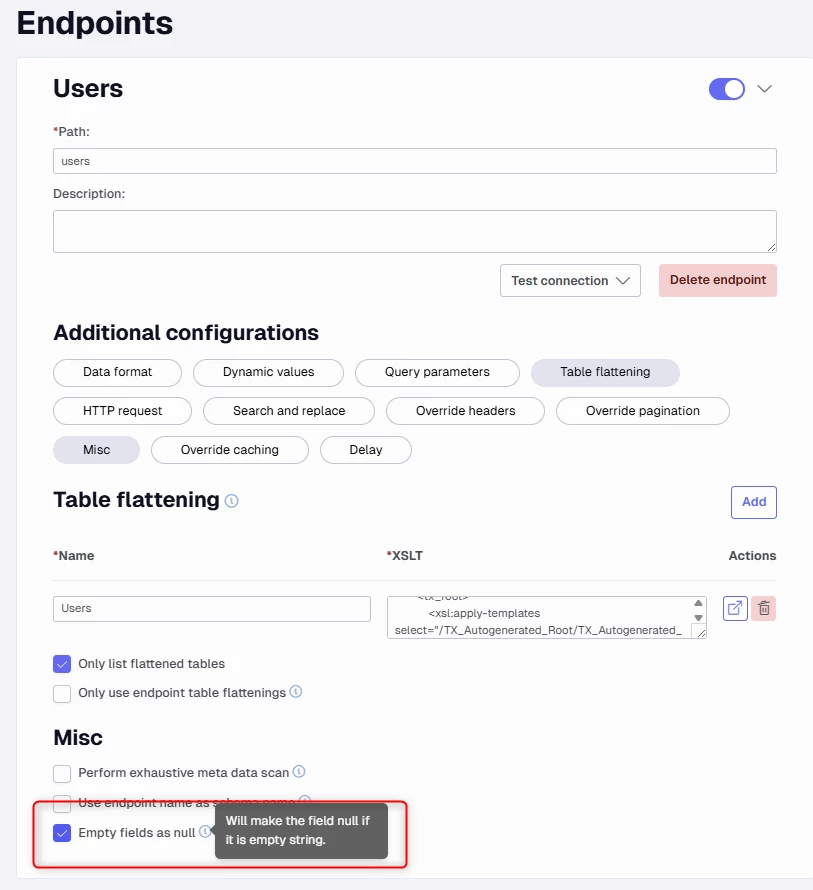Click info icon beside Empty fields as null
813x890 pixels.
[x=205, y=832]
